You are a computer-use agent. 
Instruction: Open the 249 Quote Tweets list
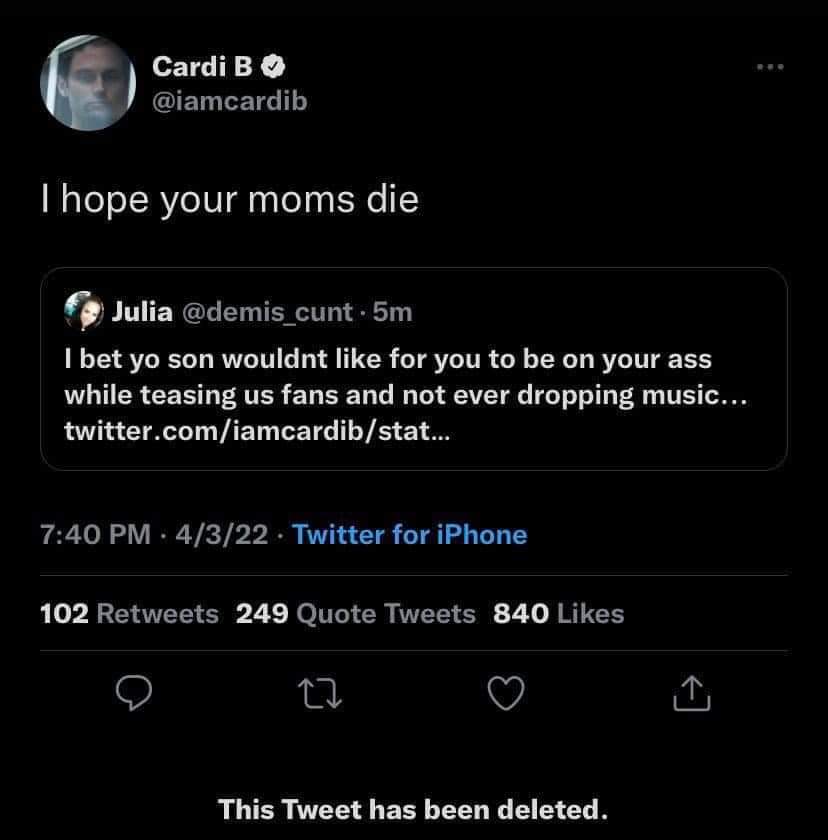[x=355, y=614]
